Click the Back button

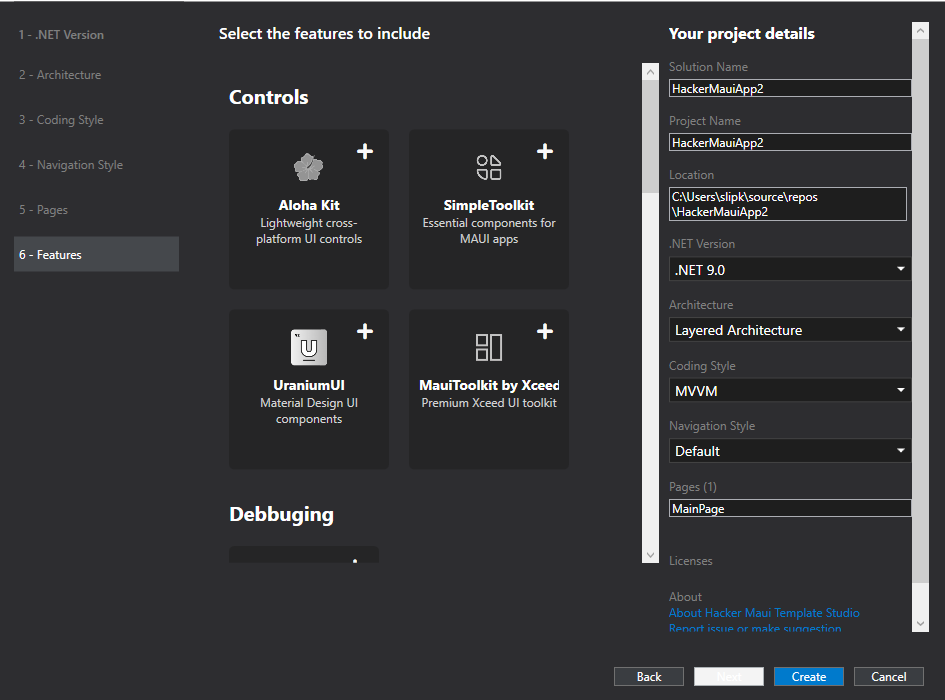tap(649, 677)
